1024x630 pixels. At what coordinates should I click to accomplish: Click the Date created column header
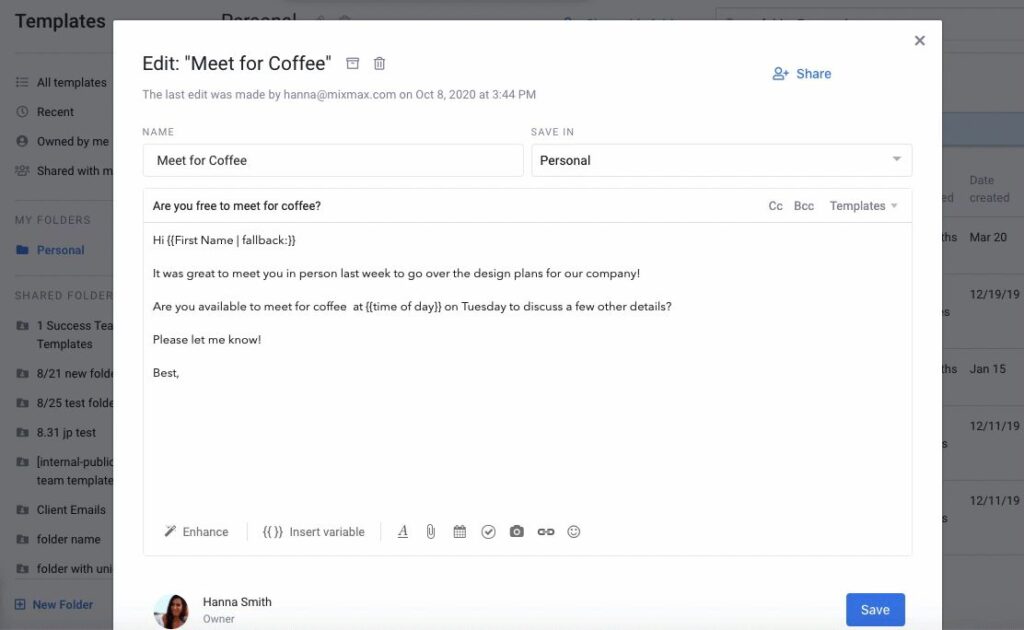tap(989, 189)
